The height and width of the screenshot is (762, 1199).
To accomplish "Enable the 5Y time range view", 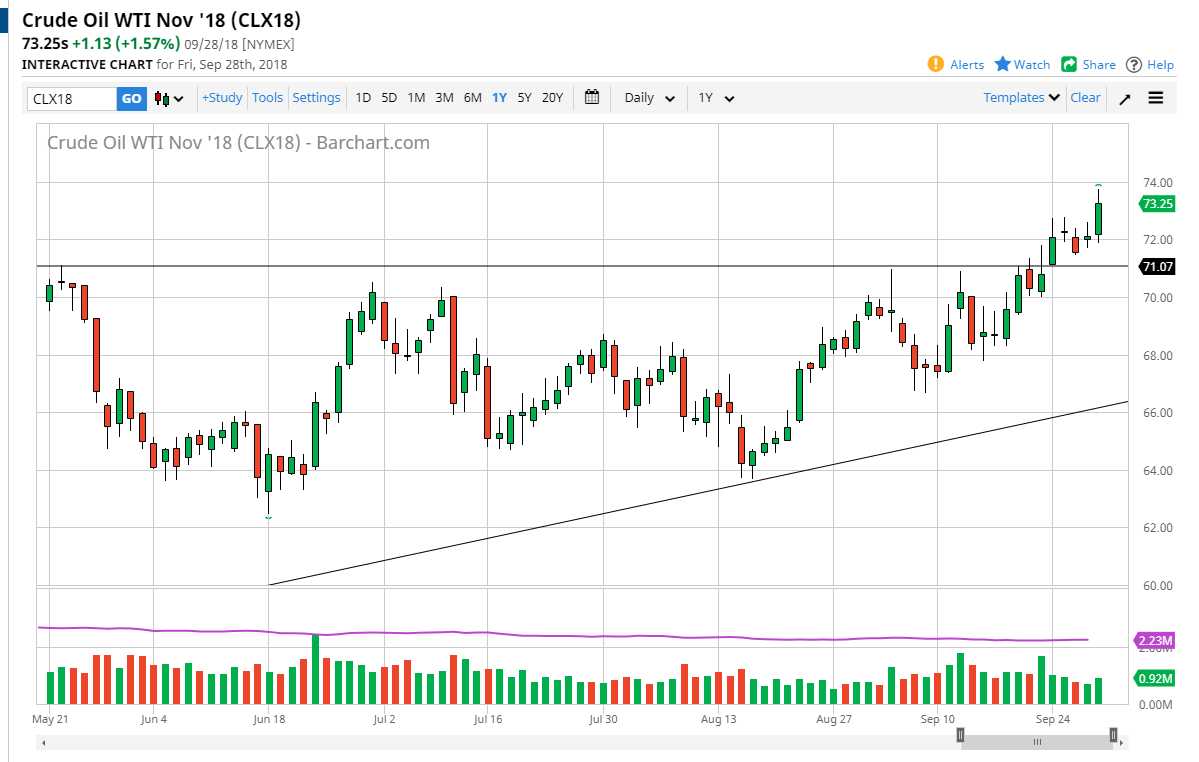I will (524, 97).
